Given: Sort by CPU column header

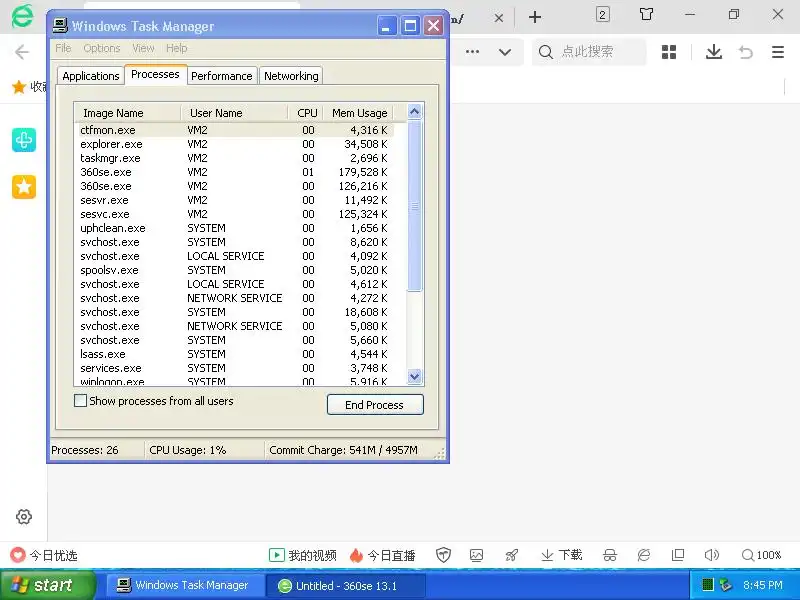Looking at the screenshot, I should click(306, 113).
